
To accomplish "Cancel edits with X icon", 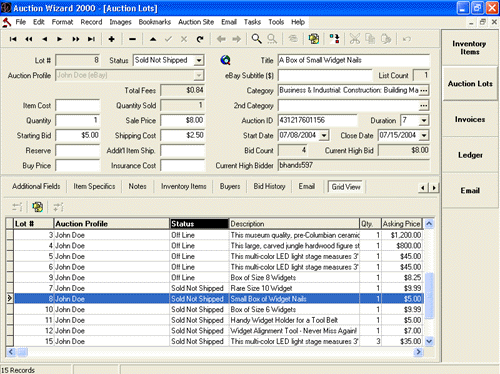I will (184, 39).
